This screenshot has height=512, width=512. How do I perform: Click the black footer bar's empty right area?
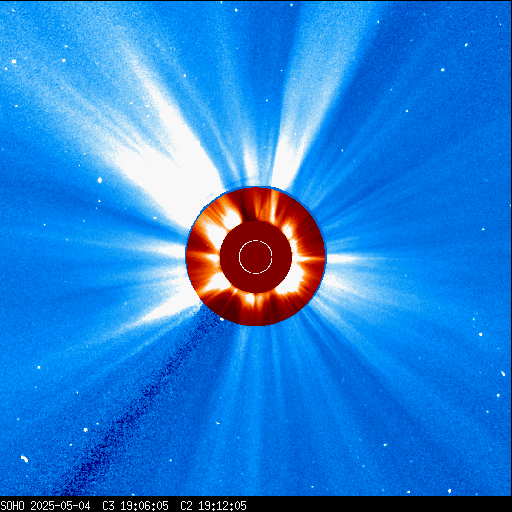379,506
